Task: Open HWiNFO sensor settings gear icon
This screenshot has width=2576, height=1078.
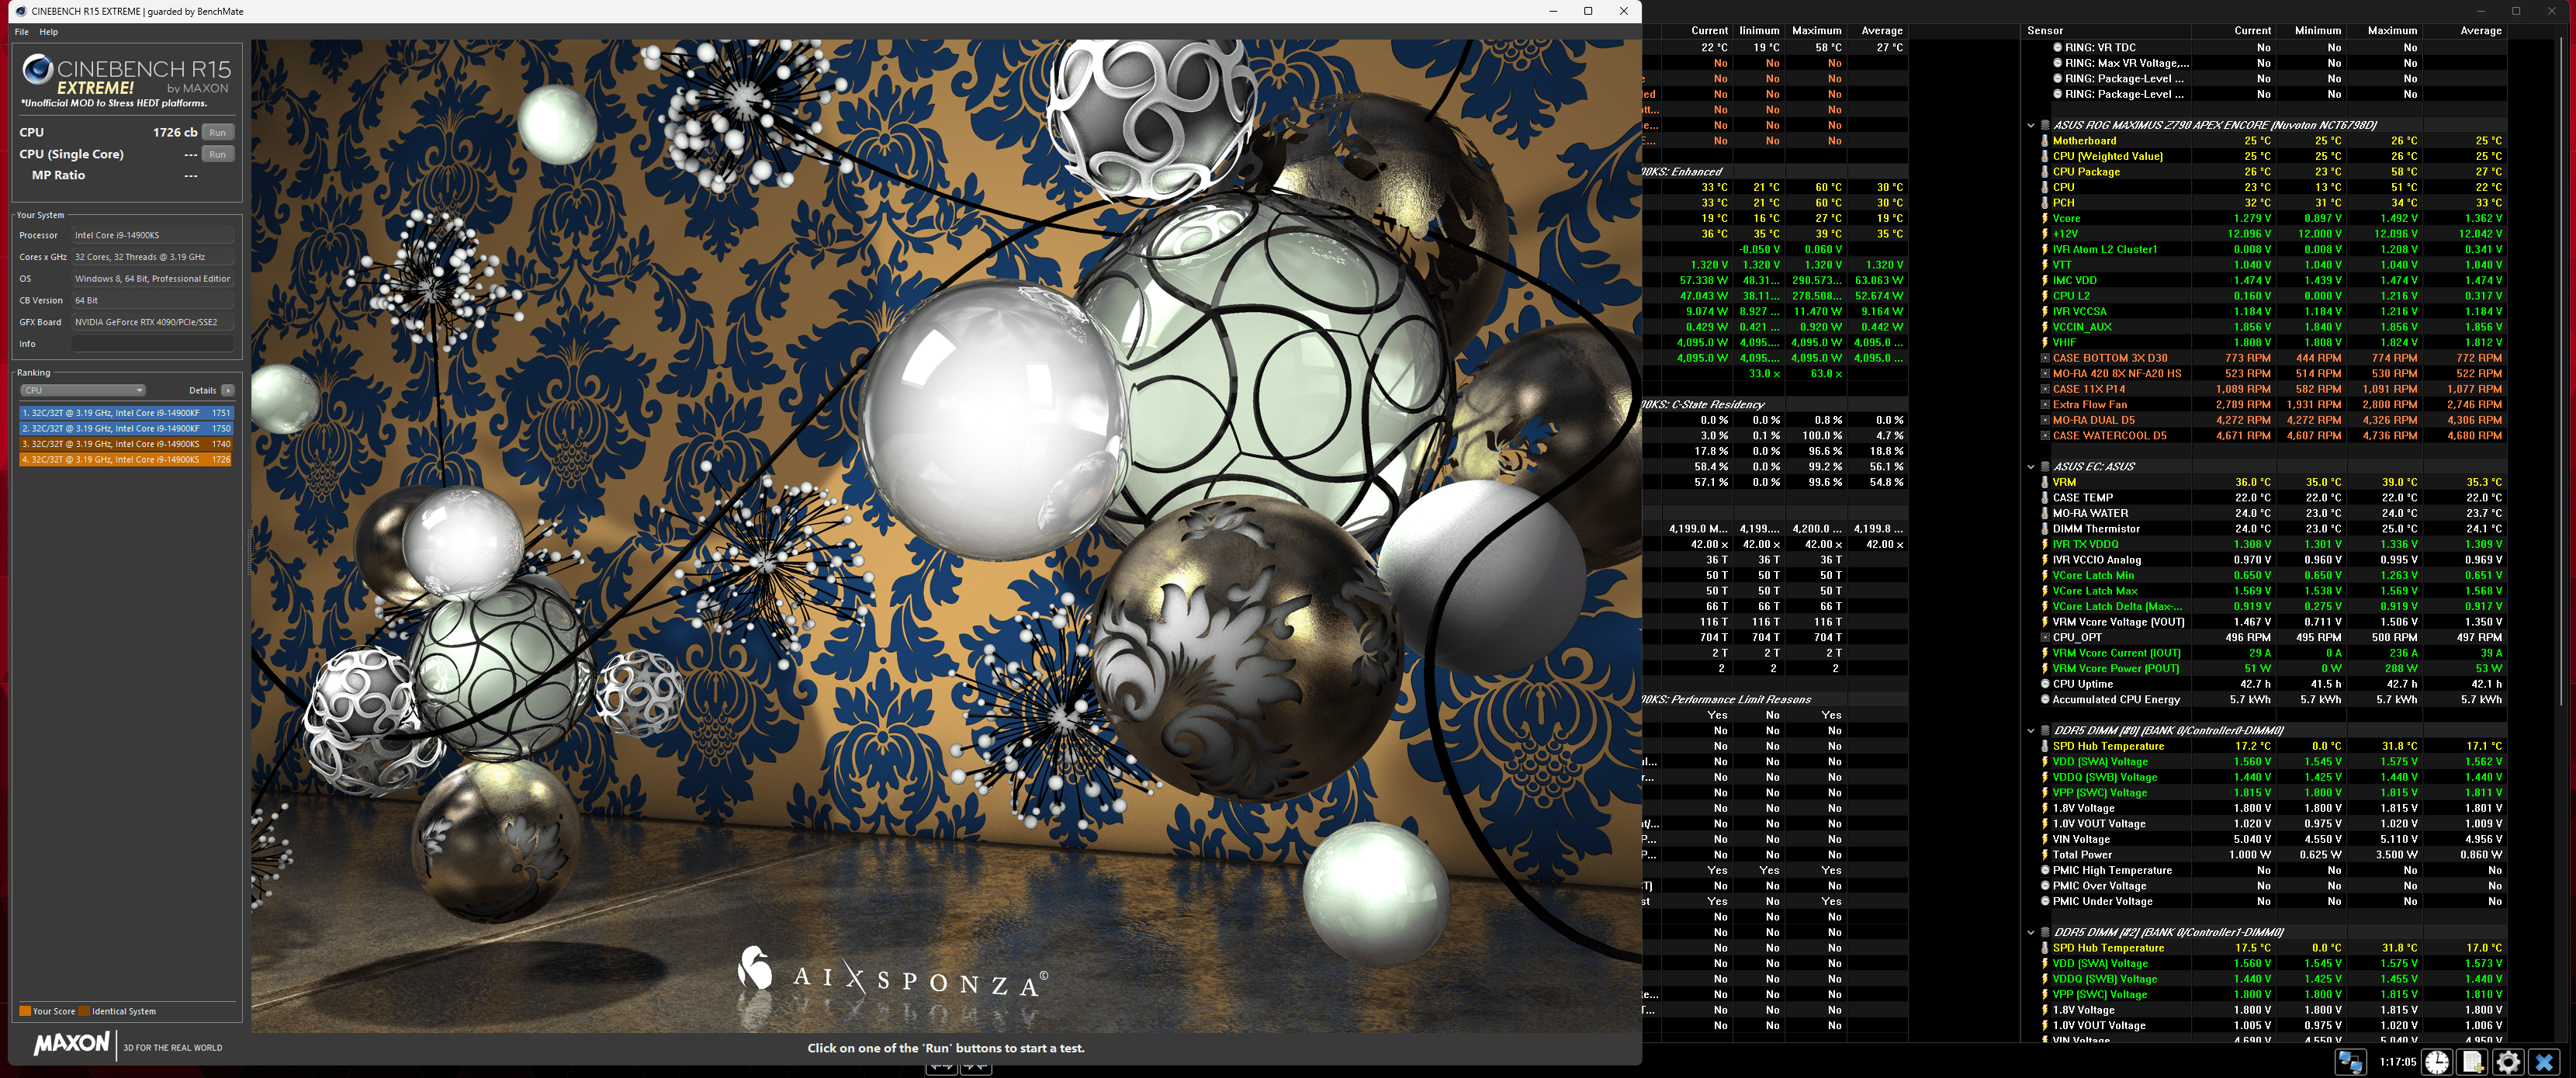Action: point(2508,1061)
